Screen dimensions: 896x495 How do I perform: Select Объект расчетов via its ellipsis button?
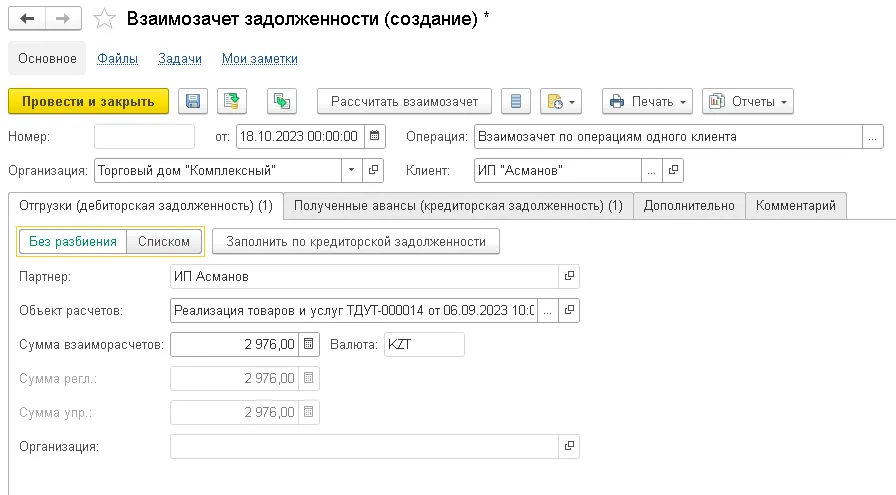[547, 310]
